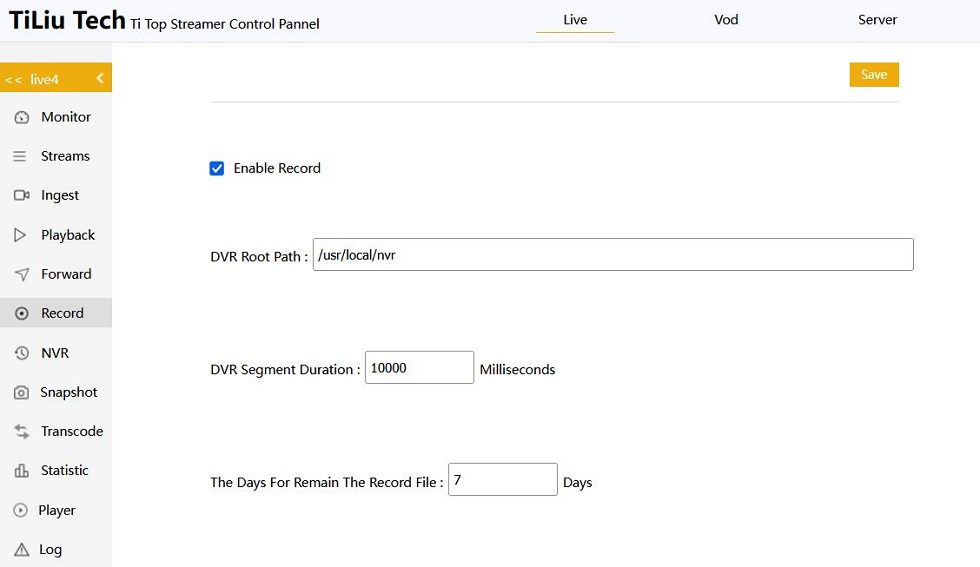Open the NVR menu item
The width and height of the screenshot is (980, 567).
[56, 353]
